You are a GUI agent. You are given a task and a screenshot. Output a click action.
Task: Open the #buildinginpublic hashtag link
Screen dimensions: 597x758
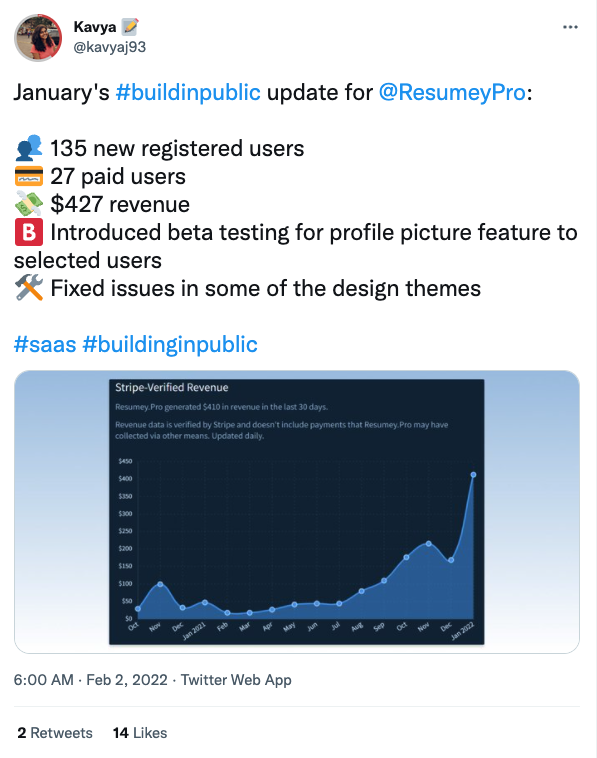[170, 345]
